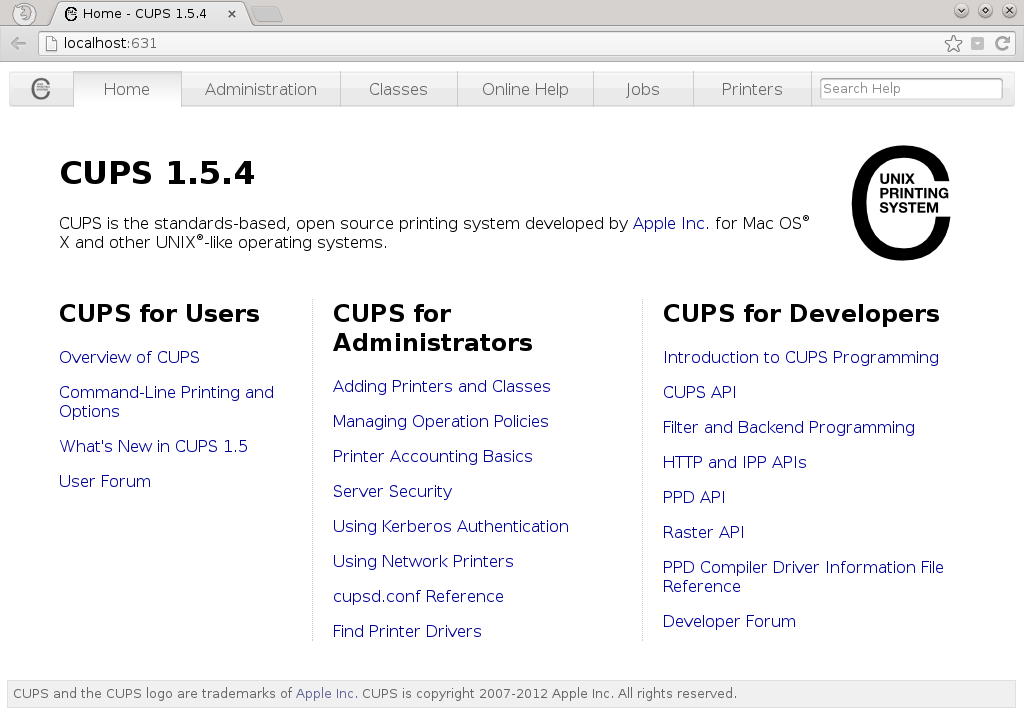The width and height of the screenshot is (1024, 716).
Task: Open a new browser tab
Action: coord(266,14)
